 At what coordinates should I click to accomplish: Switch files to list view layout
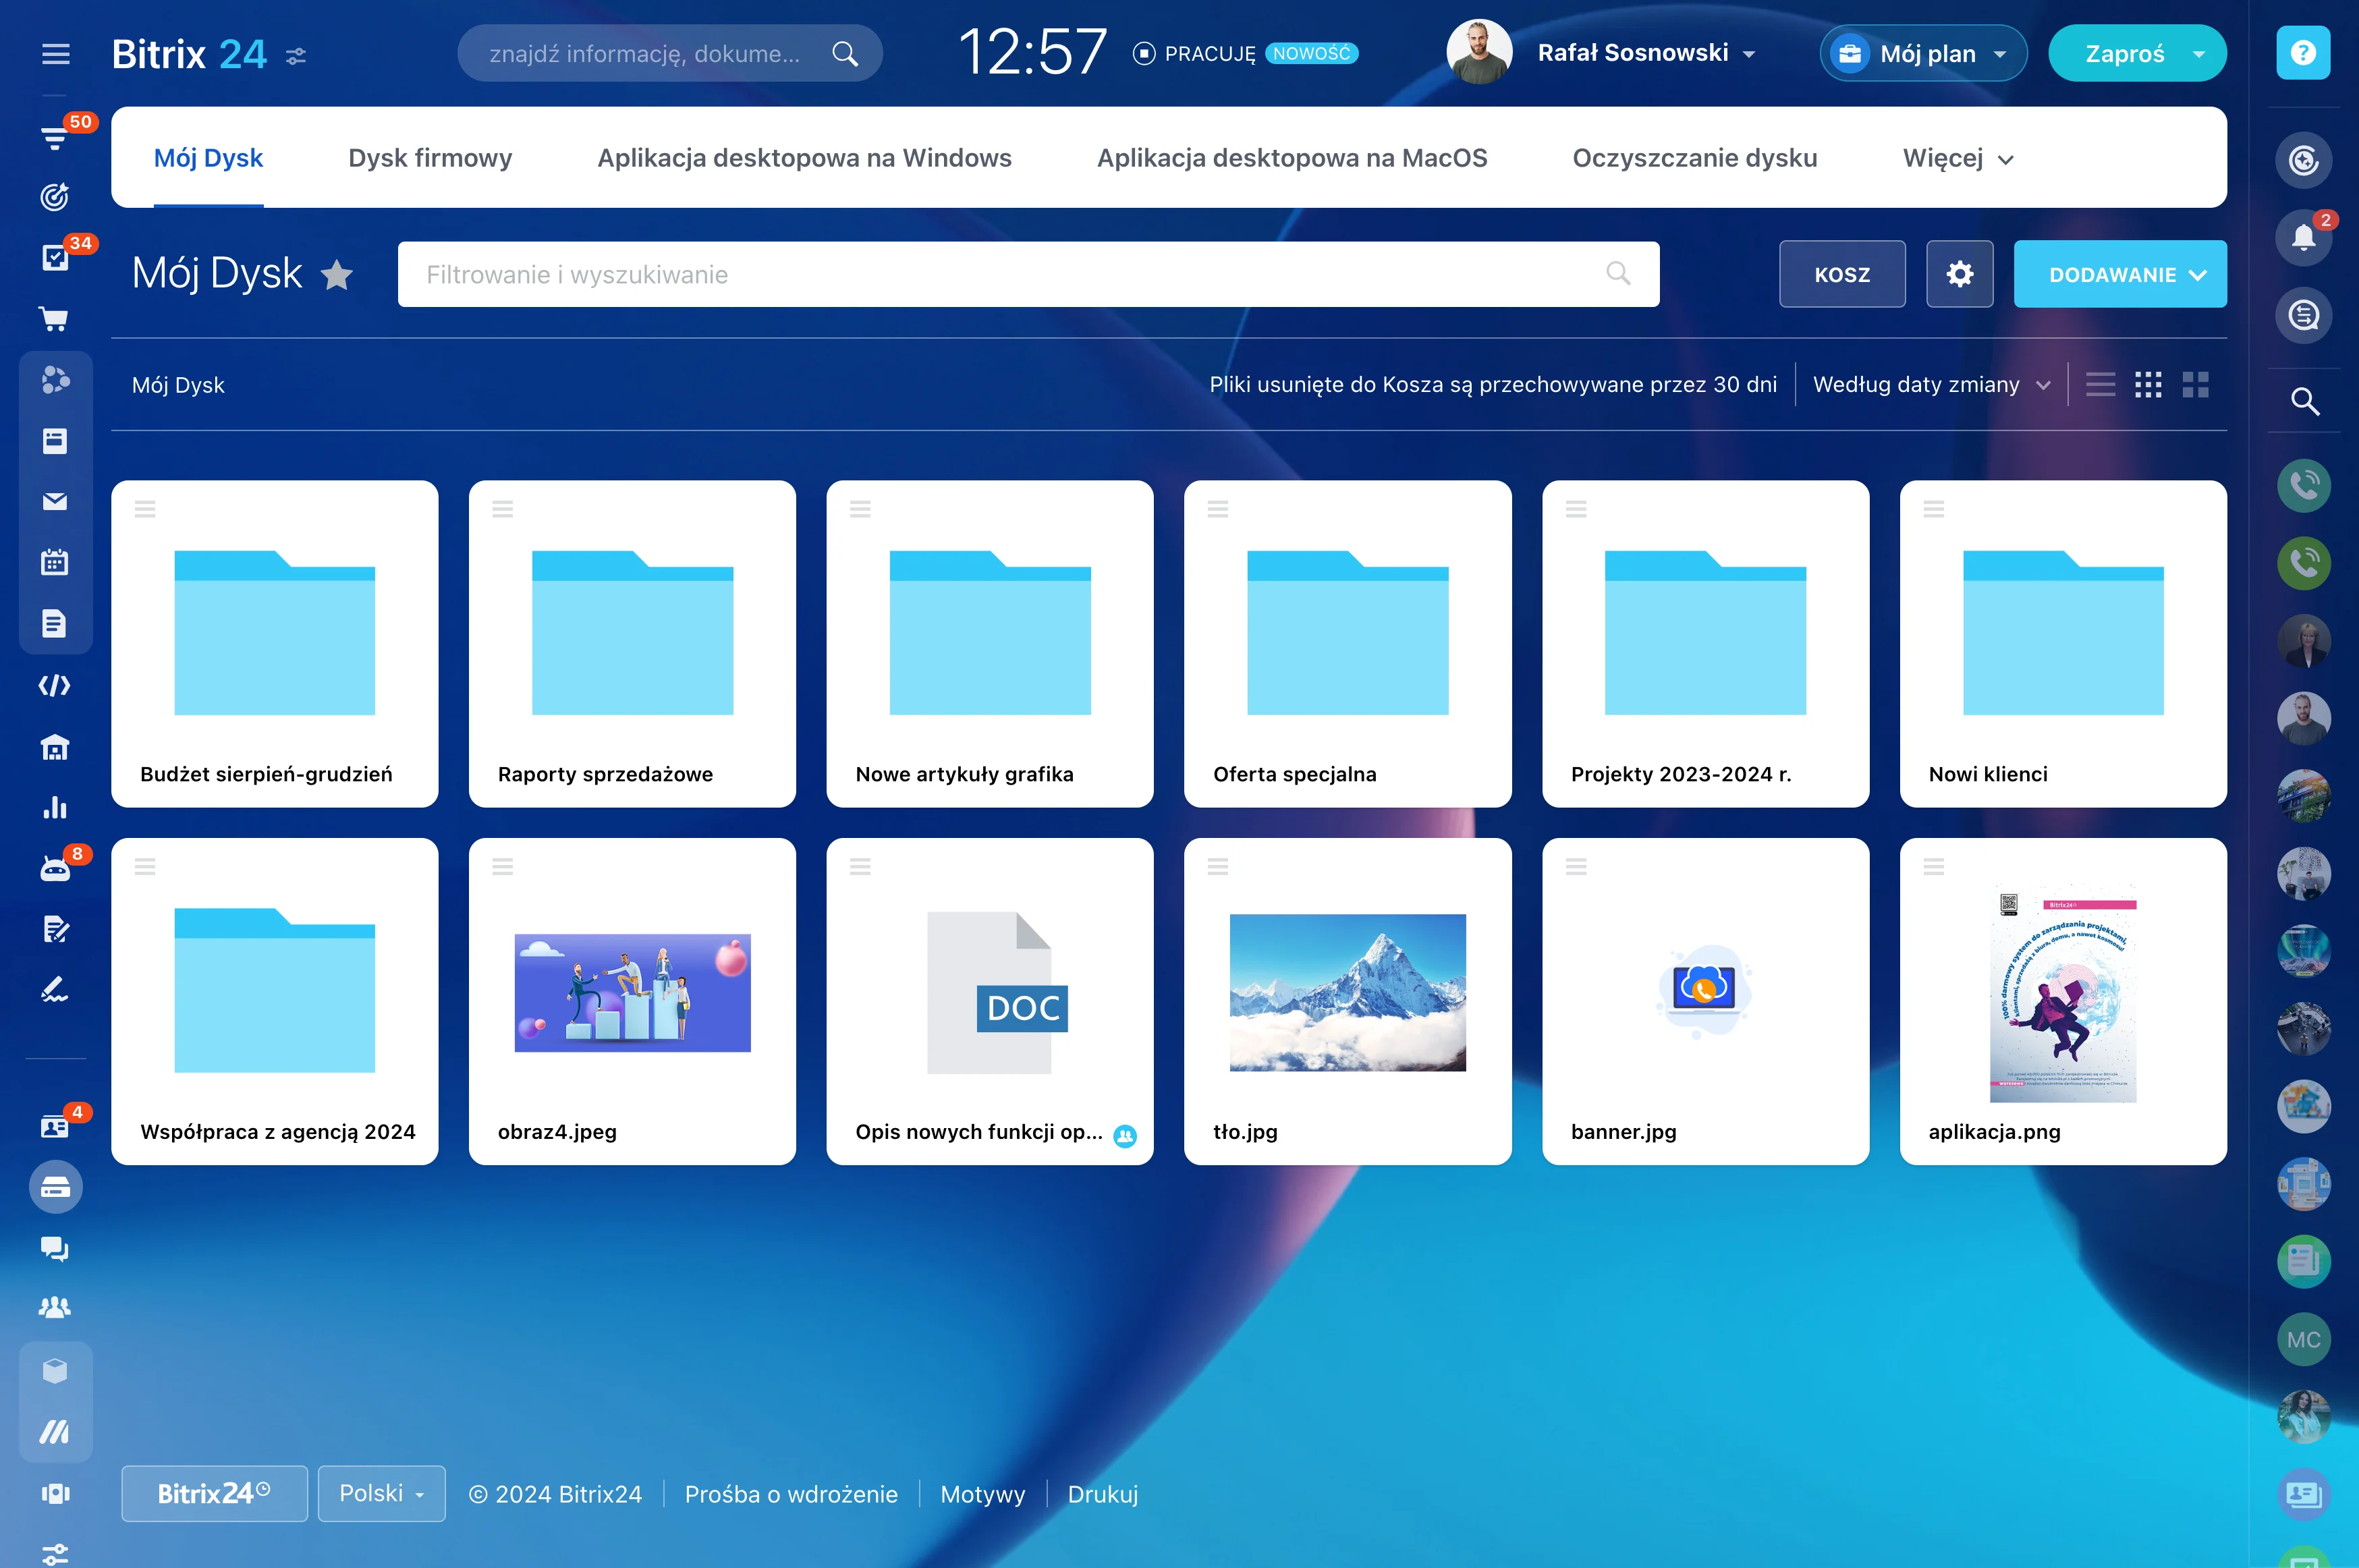tap(2100, 384)
